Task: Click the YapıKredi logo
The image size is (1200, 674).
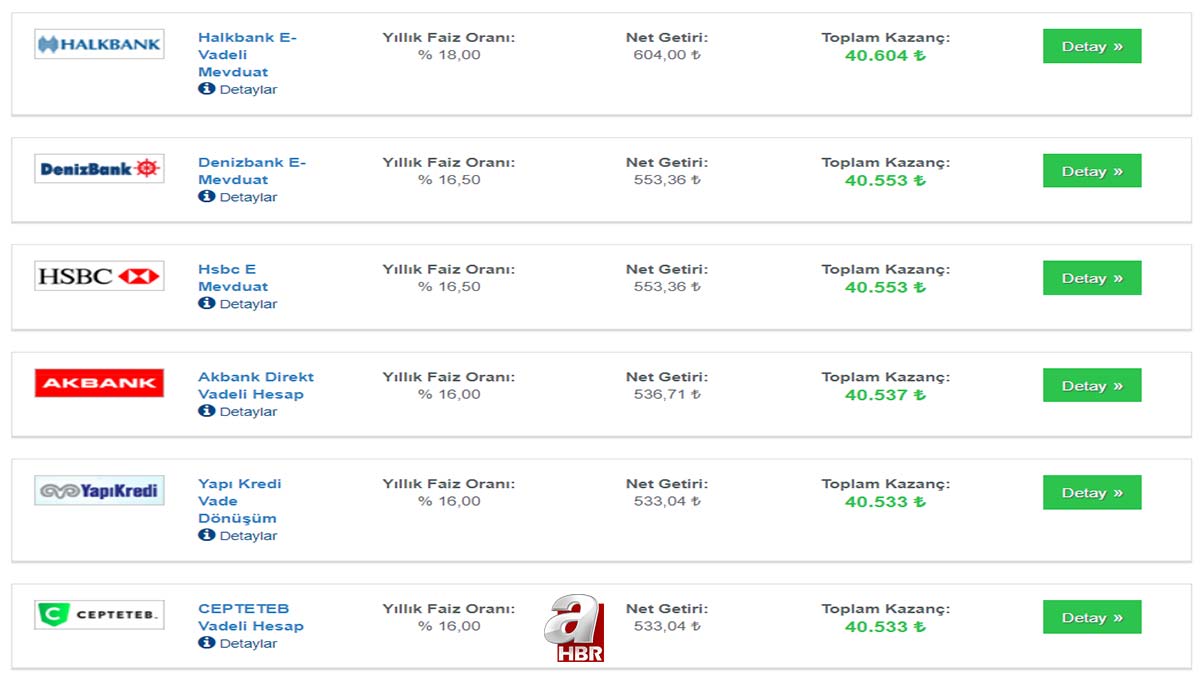Action: click(x=99, y=490)
